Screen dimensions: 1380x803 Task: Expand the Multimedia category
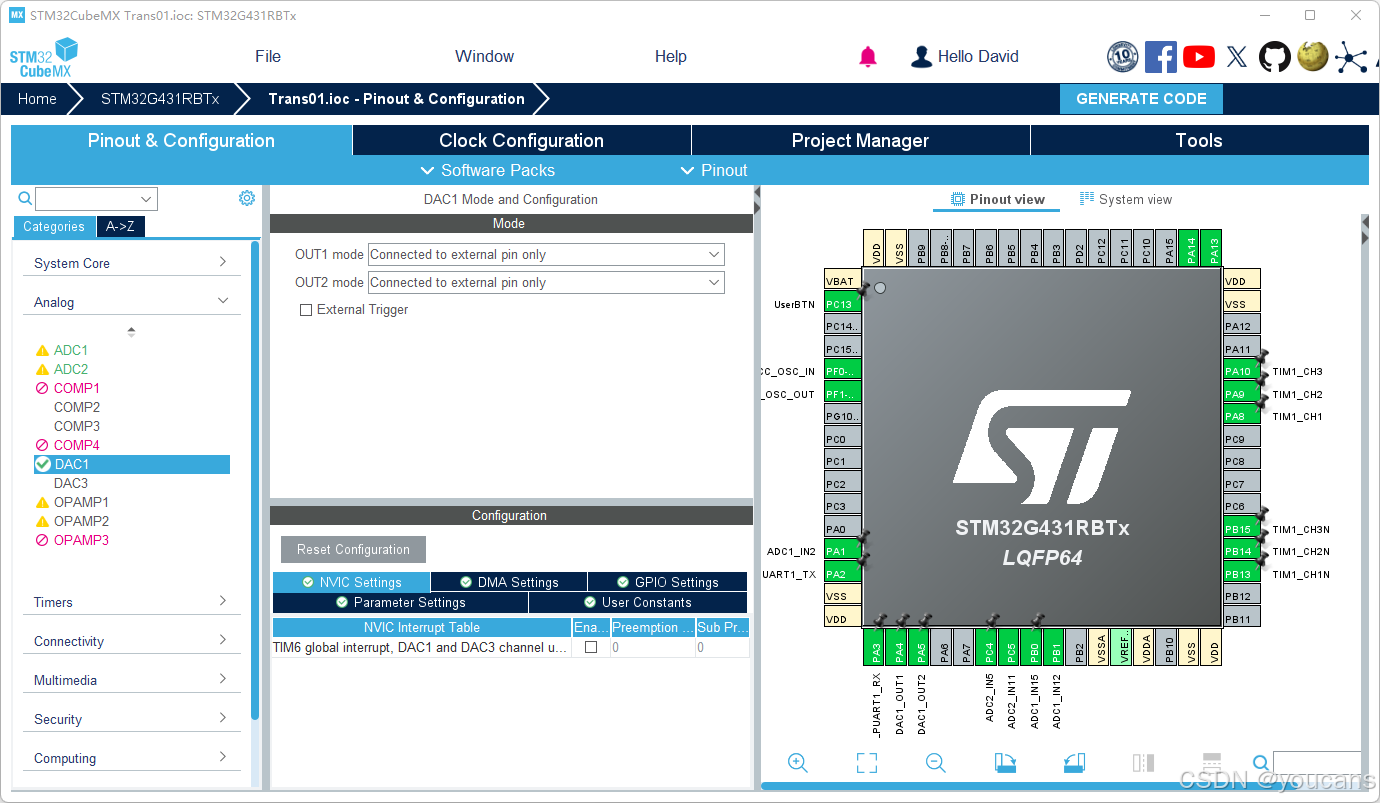131,680
